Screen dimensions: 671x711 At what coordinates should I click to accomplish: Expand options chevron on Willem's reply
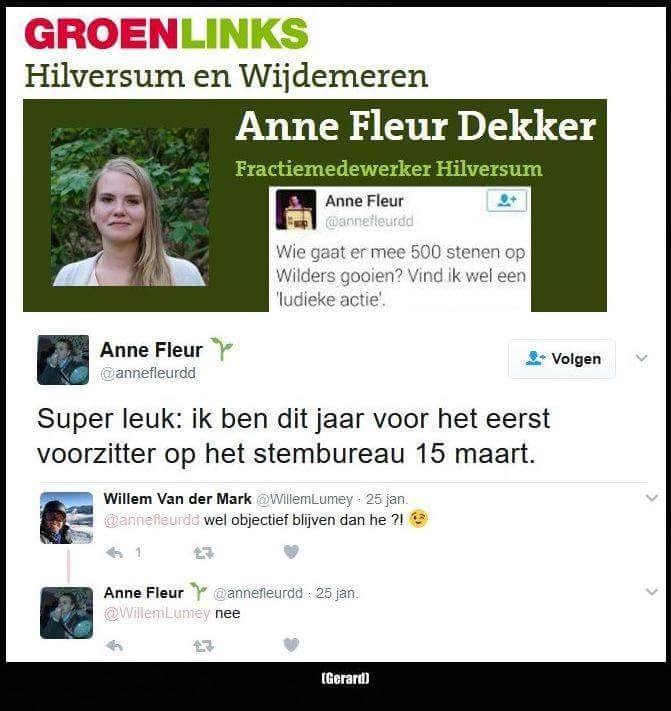click(x=652, y=498)
